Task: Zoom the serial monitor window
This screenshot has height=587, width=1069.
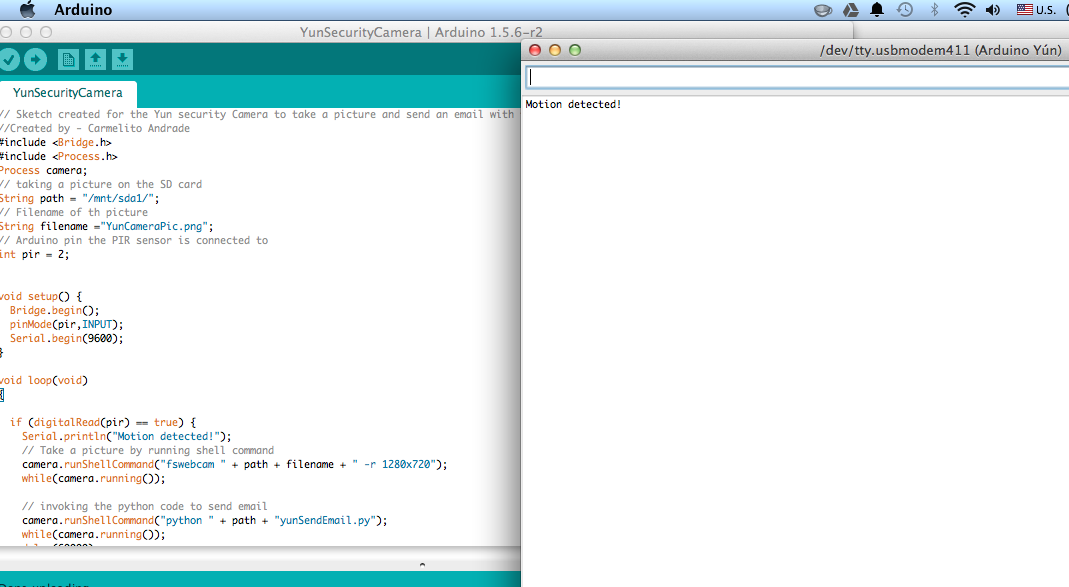Action: pyautogui.click(x=575, y=50)
